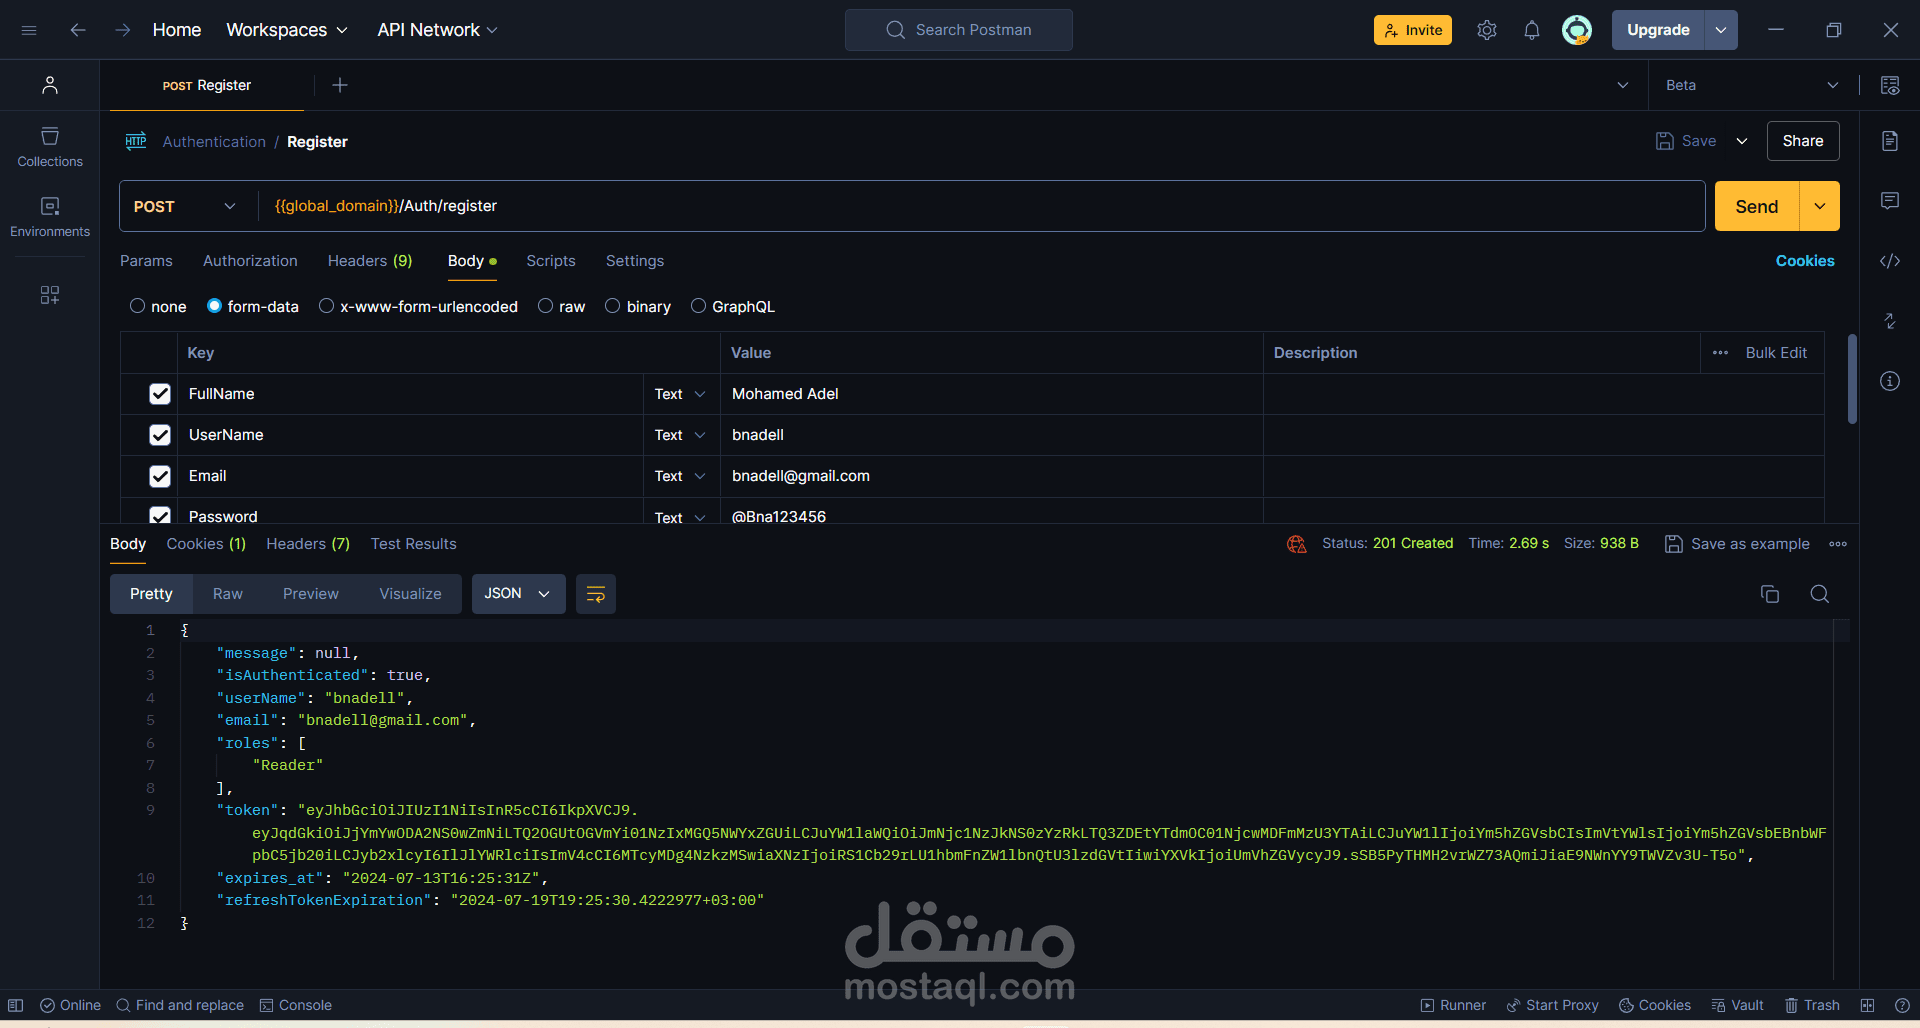Screen dimensions: 1920x1028
Task: Toggle line wrap in response body
Action: tap(596, 594)
